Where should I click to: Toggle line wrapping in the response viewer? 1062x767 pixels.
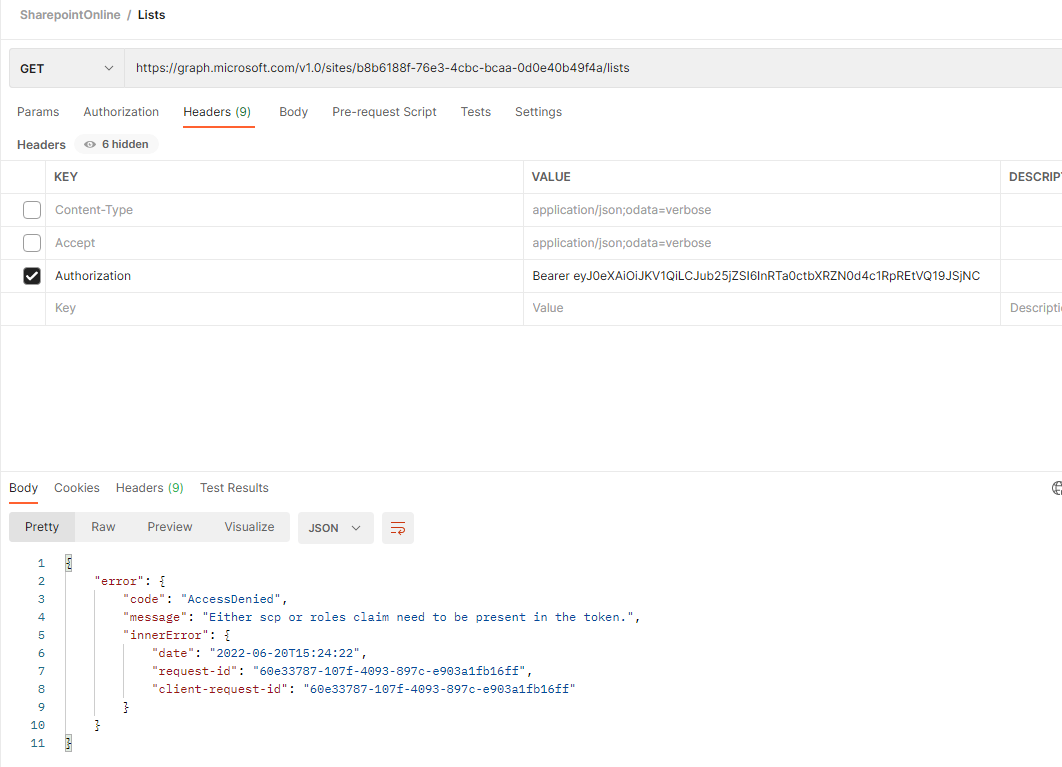point(398,527)
